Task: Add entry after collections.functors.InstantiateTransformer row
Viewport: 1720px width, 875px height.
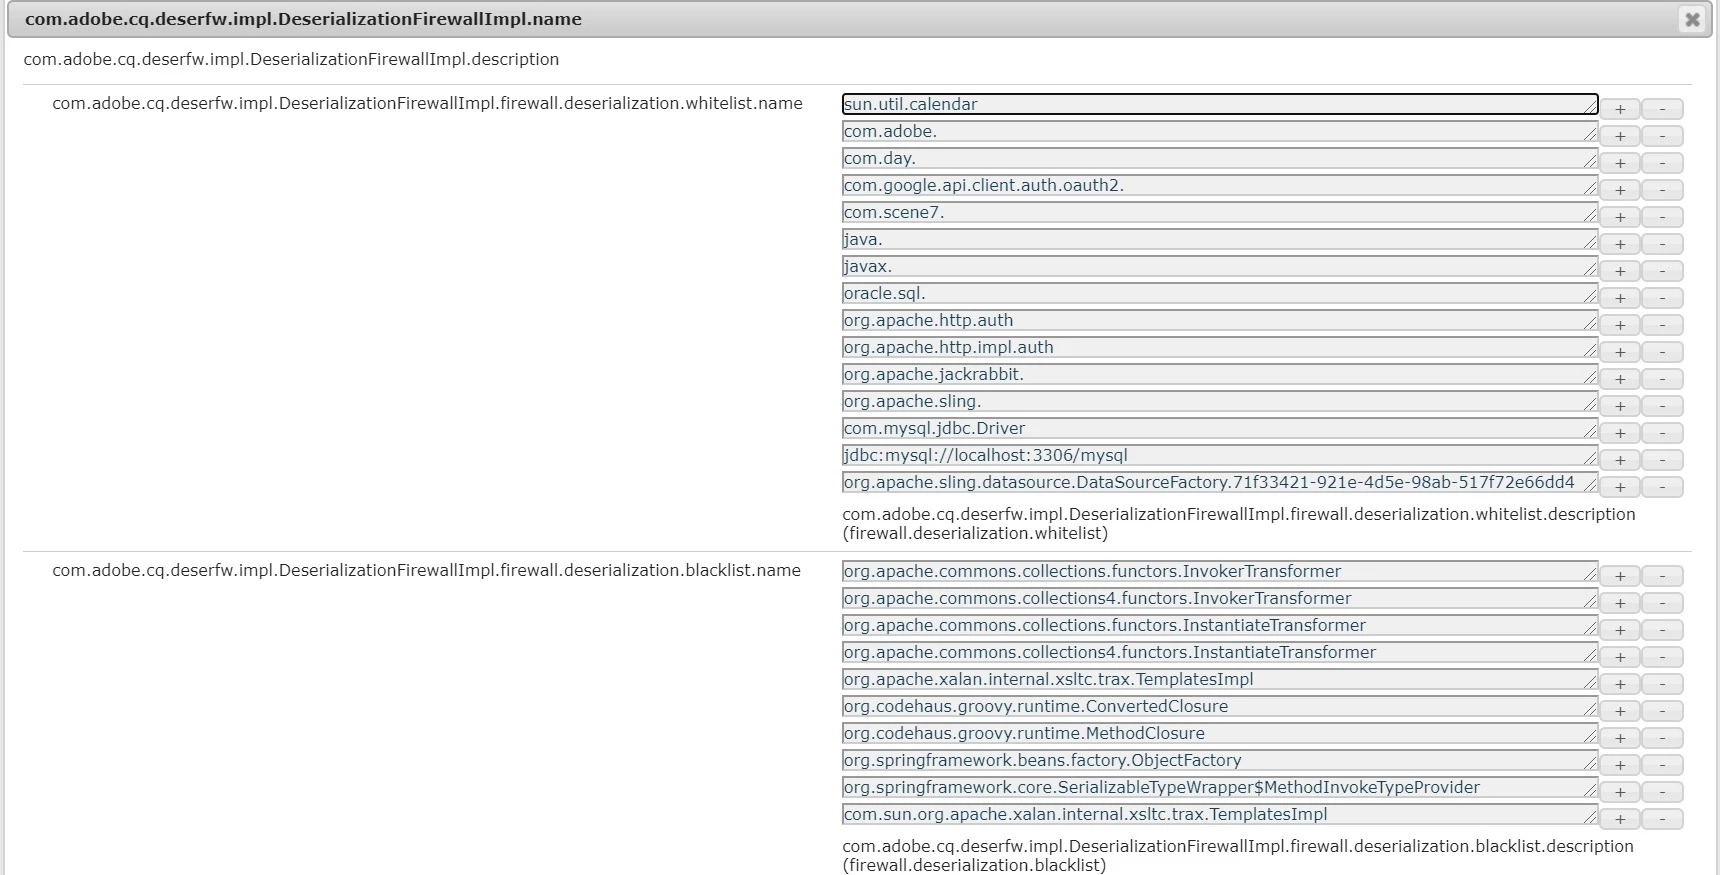Action: (x=1620, y=630)
